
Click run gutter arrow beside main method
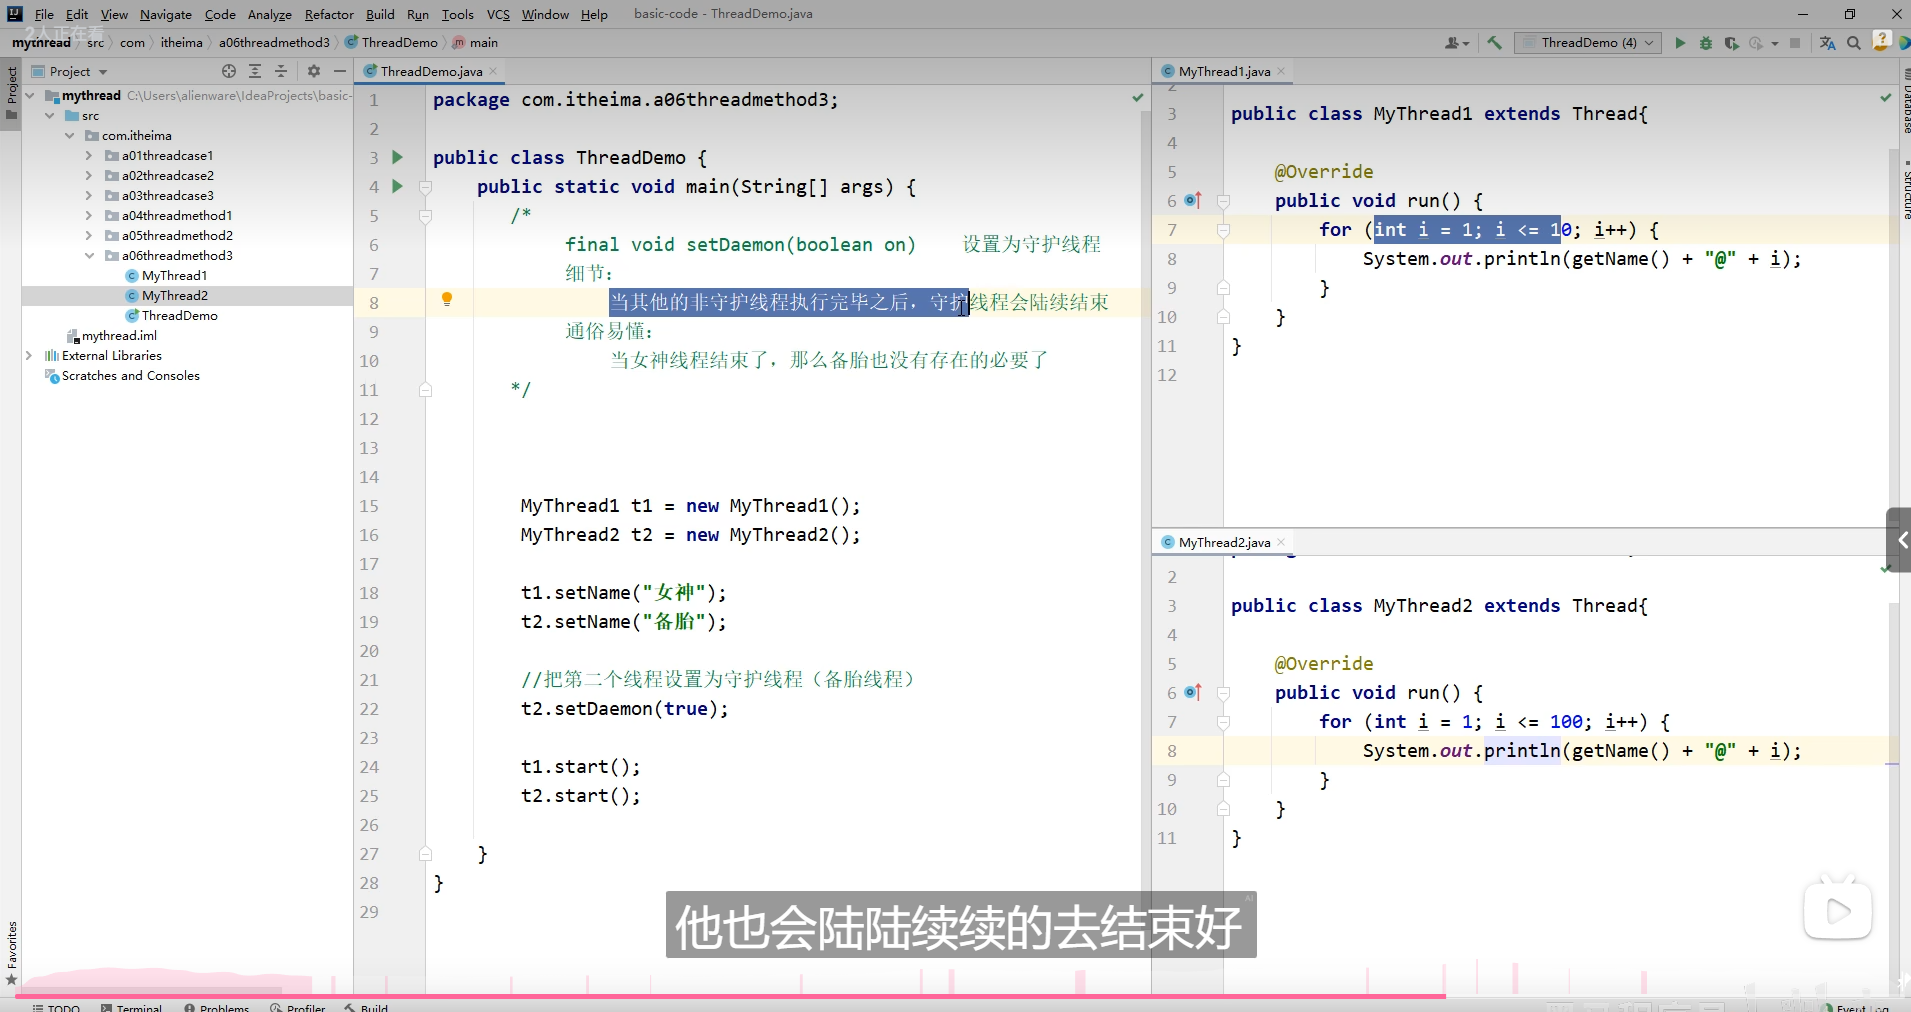(397, 186)
